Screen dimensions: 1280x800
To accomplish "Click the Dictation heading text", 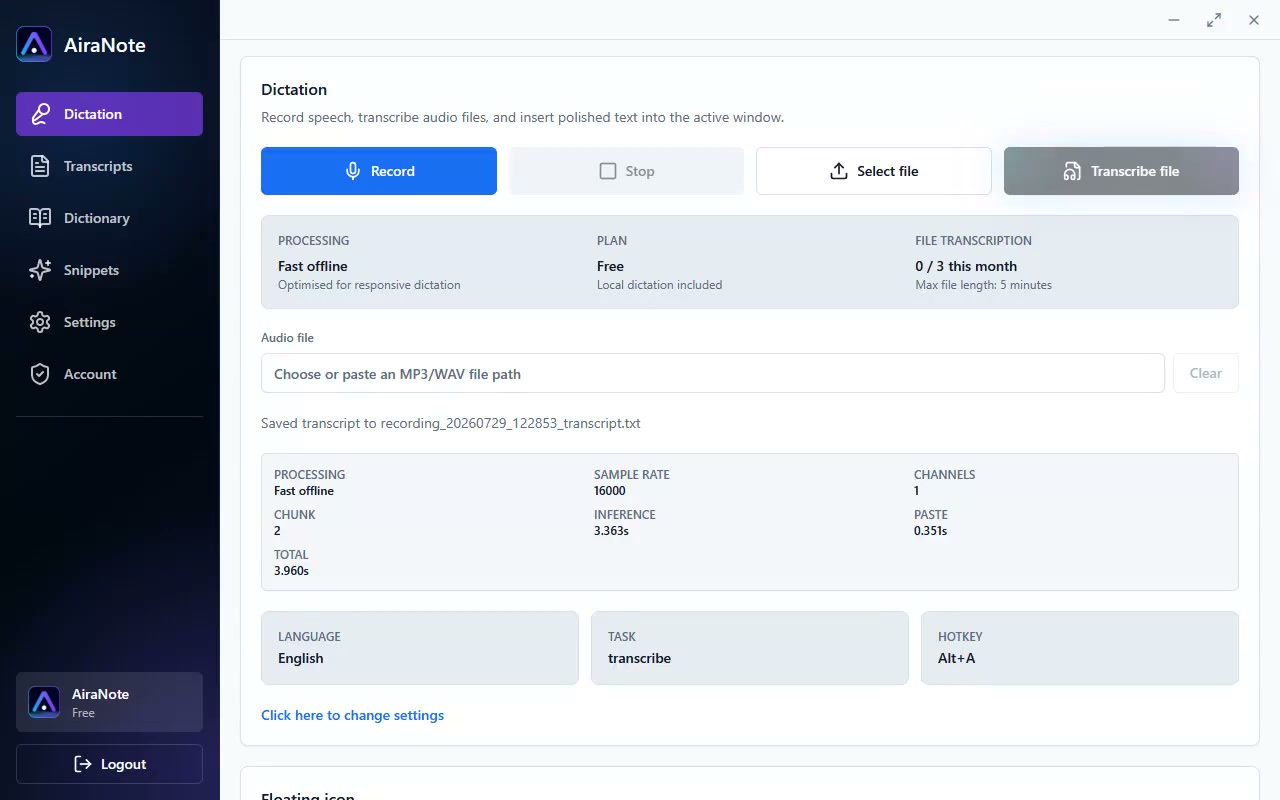I will (x=294, y=89).
